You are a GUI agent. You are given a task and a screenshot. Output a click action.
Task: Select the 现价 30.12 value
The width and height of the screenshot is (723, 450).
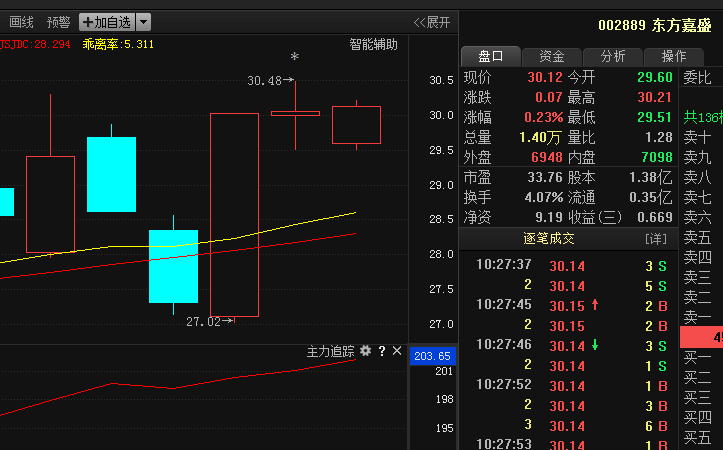pos(545,77)
